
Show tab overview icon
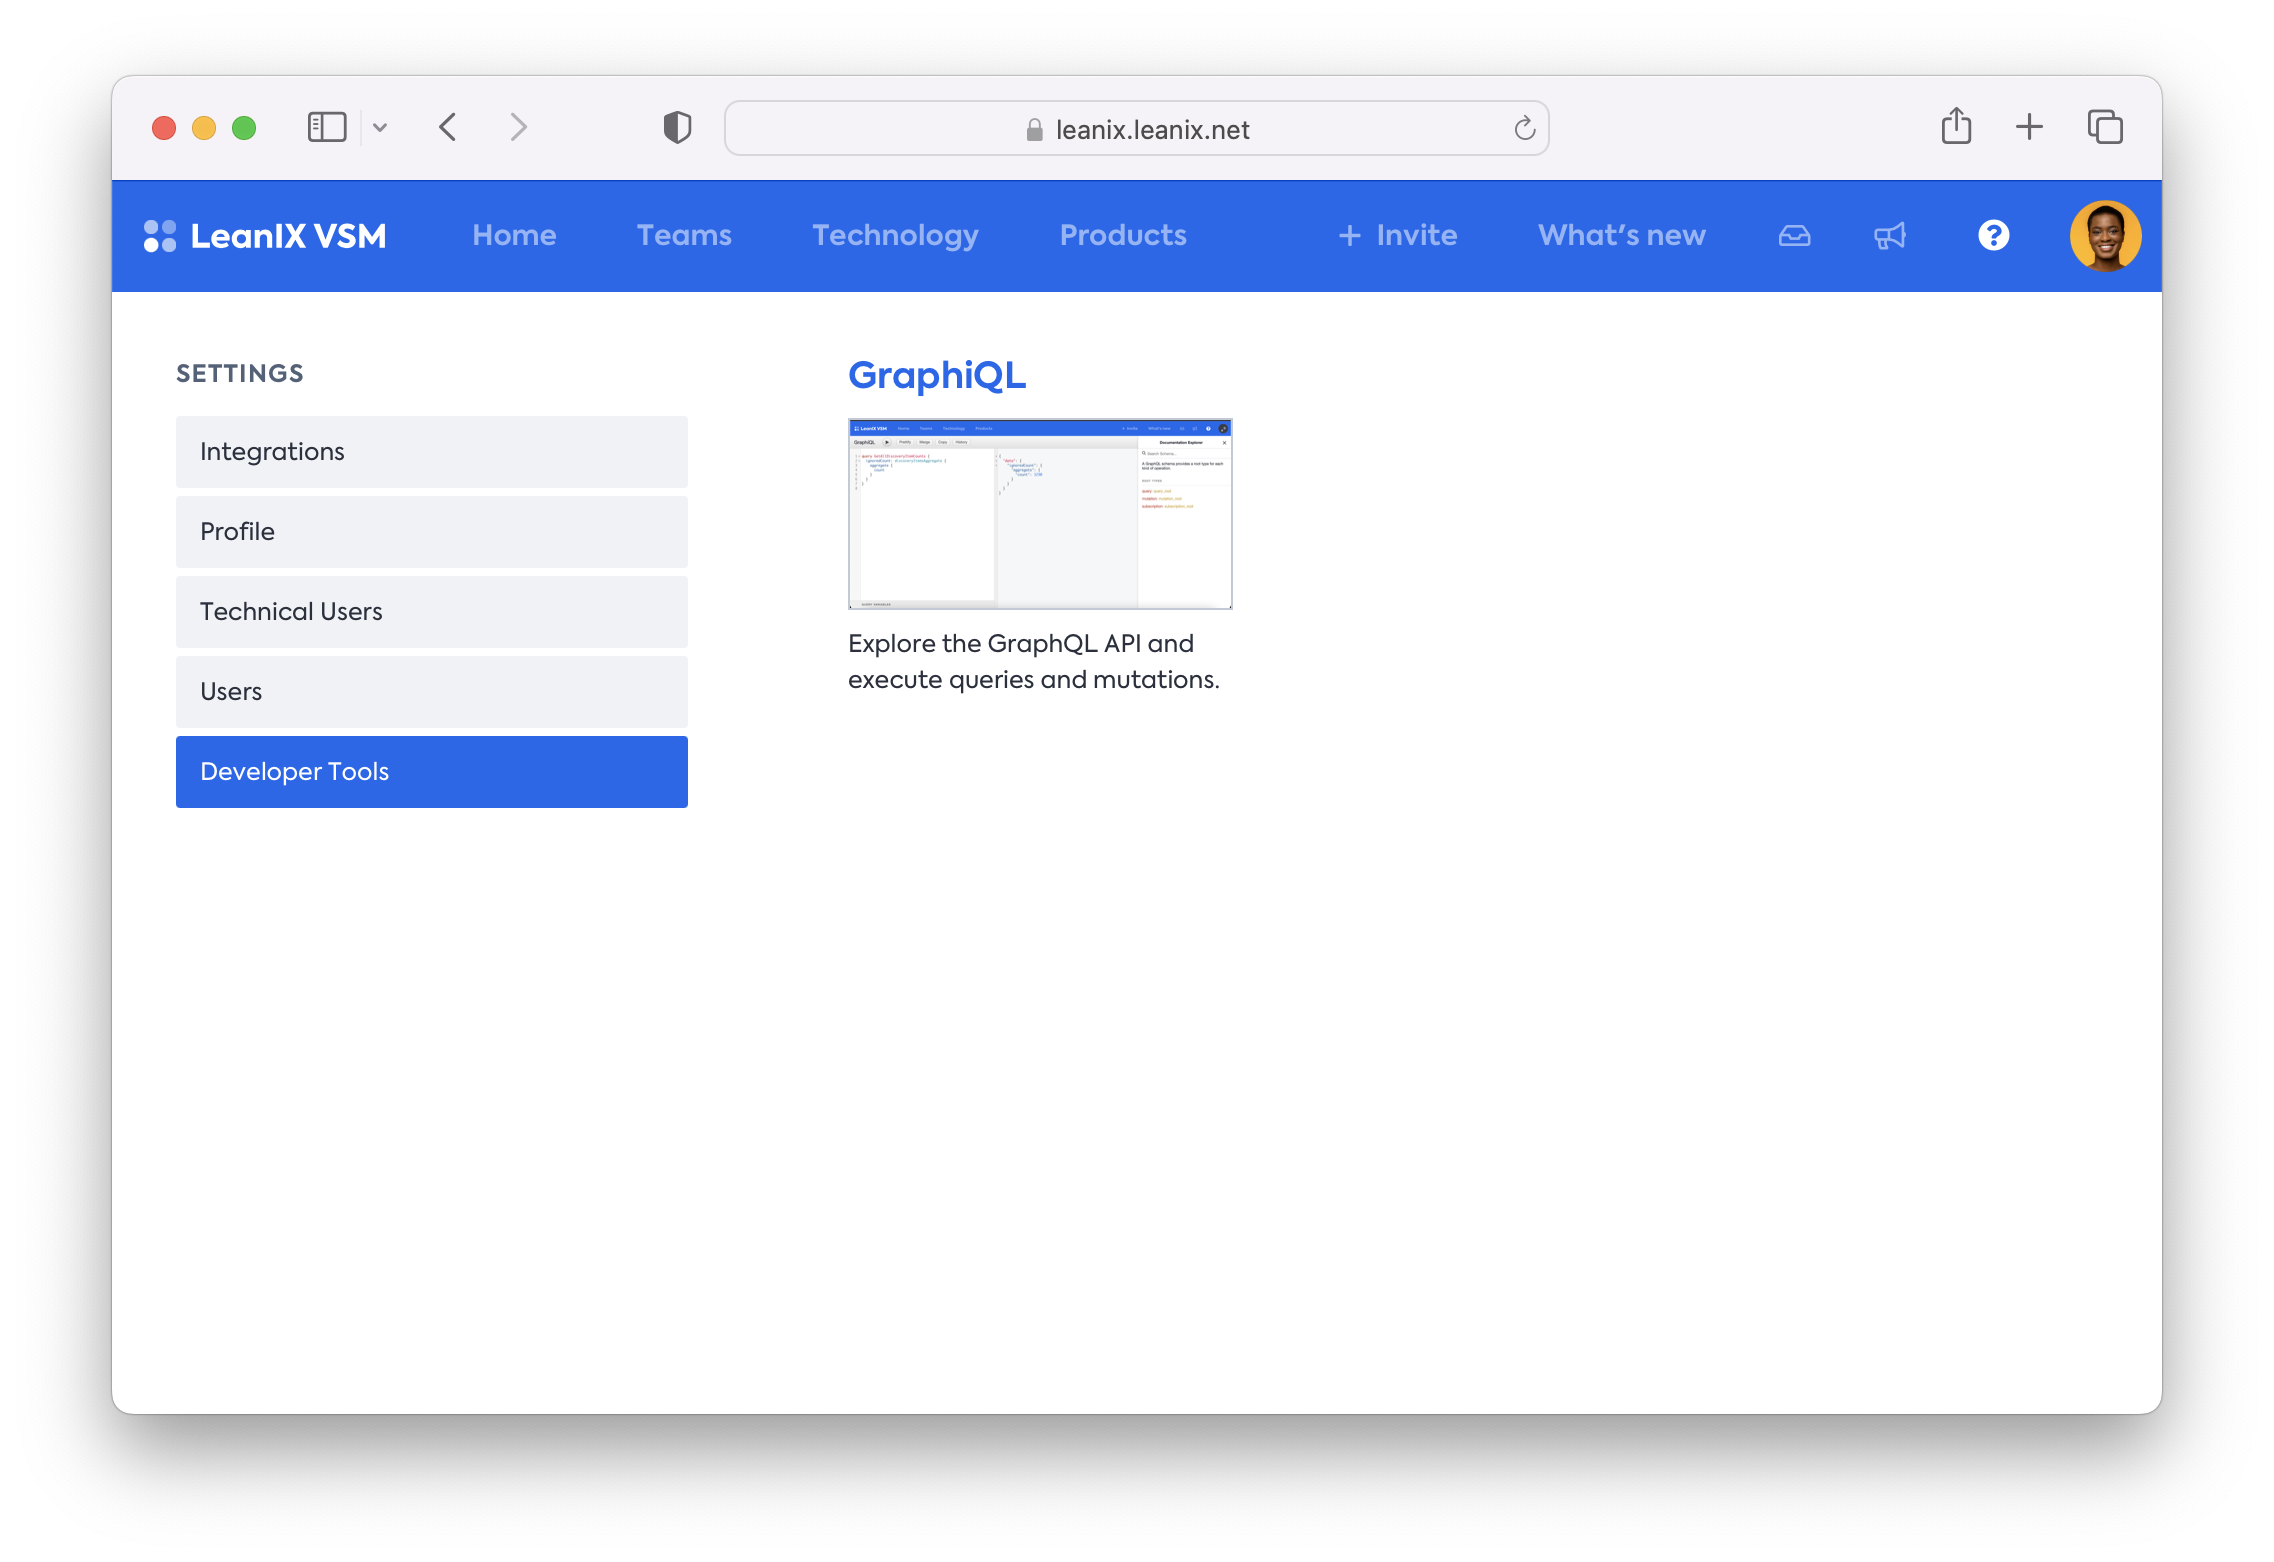click(2104, 127)
